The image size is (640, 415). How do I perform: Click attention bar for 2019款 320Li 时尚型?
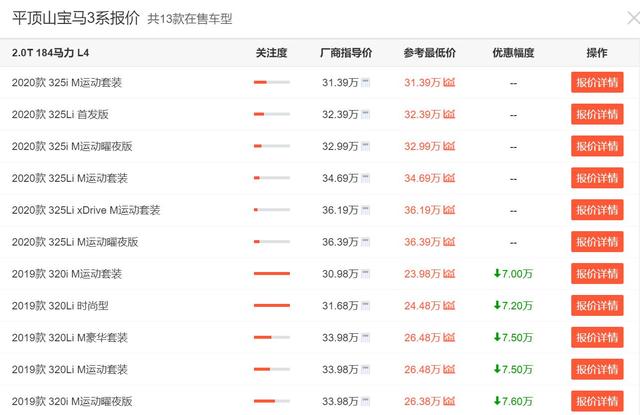coord(272,305)
